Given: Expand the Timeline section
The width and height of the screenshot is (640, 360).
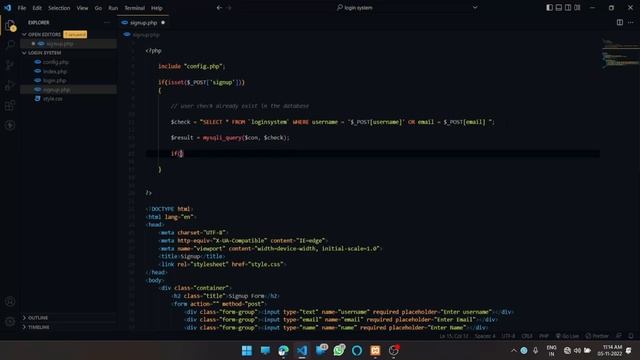Looking at the screenshot, I should [39, 327].
